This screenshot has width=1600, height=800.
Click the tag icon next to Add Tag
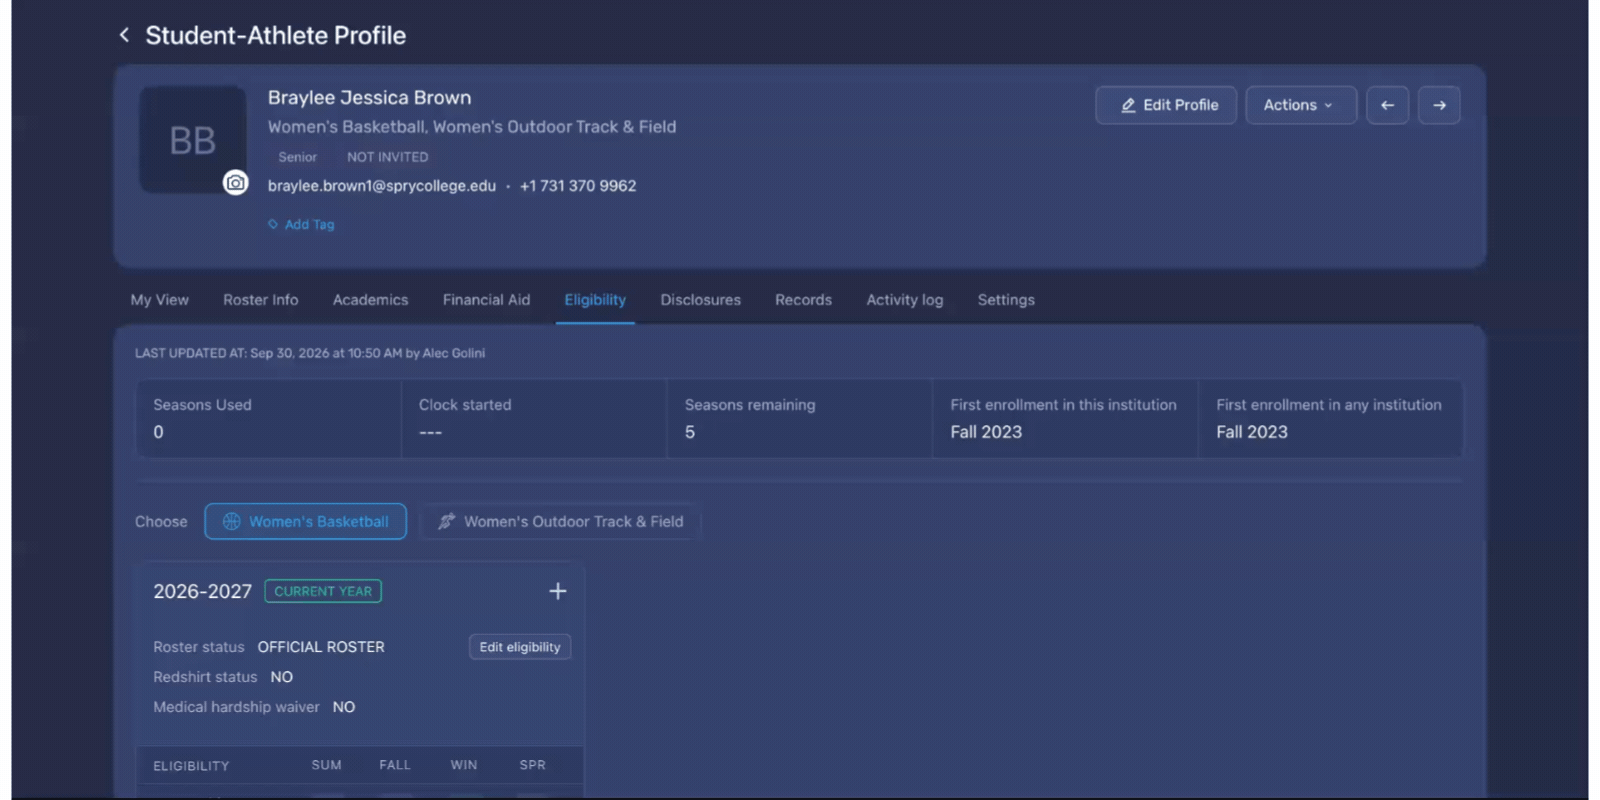273,224
